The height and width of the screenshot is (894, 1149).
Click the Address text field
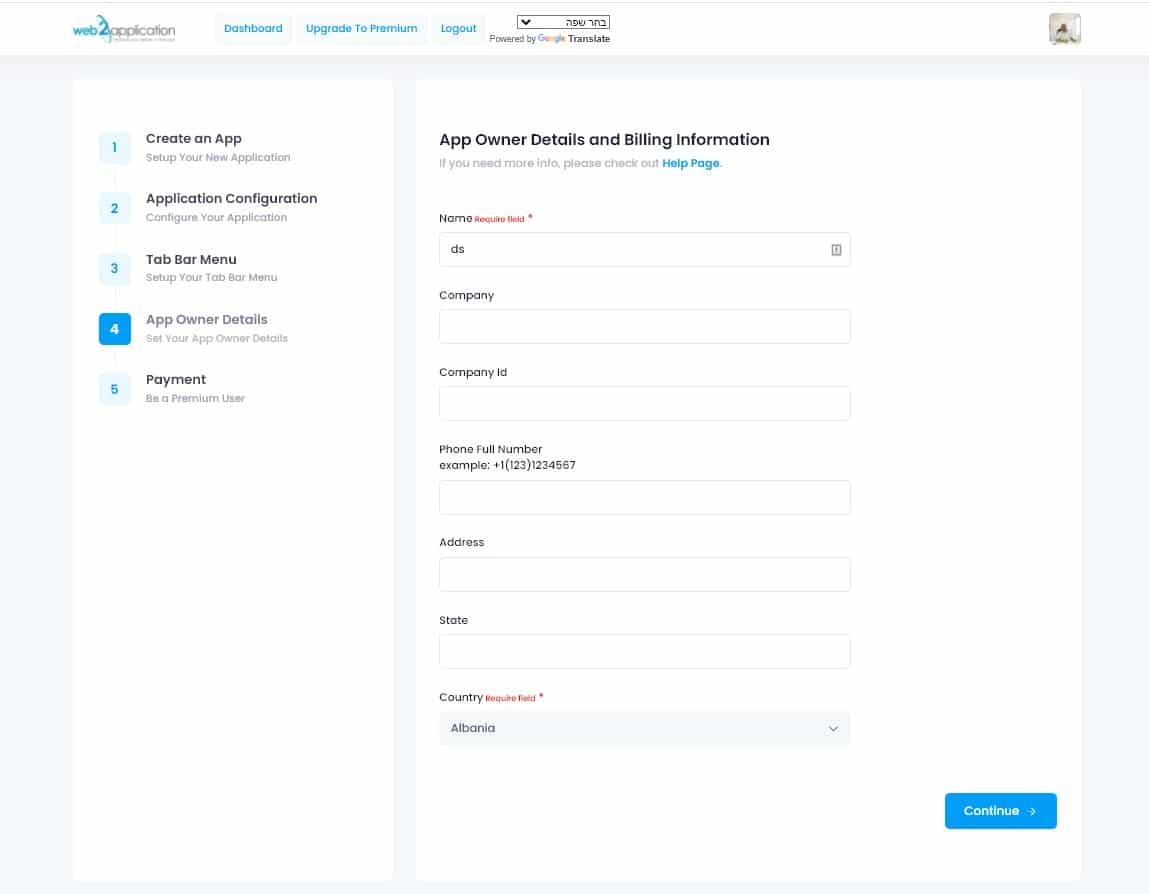tap(644, 574)
